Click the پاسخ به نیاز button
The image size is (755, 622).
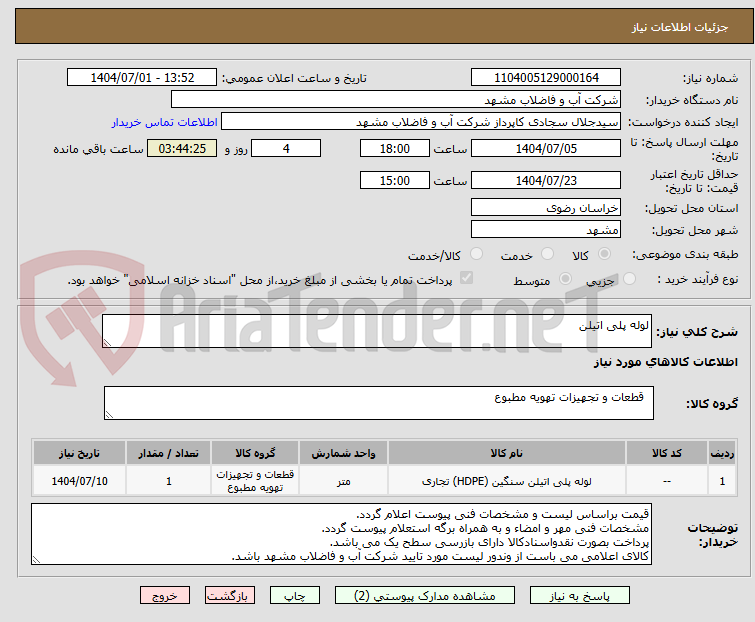click(580, 596)
